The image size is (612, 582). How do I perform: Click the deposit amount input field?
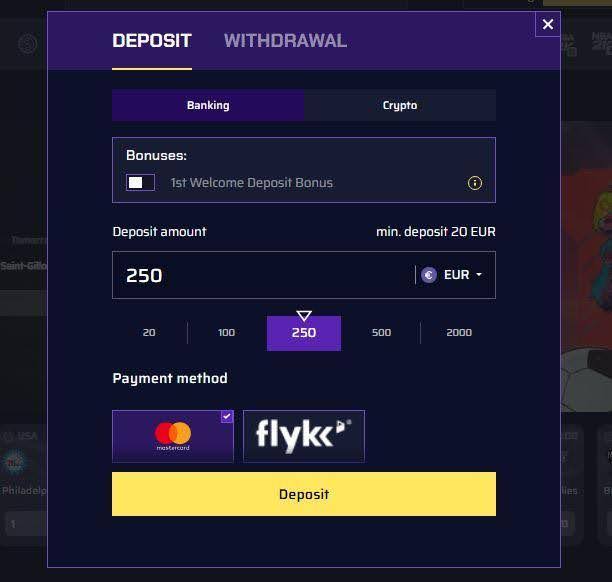click(x=262, y=275)
